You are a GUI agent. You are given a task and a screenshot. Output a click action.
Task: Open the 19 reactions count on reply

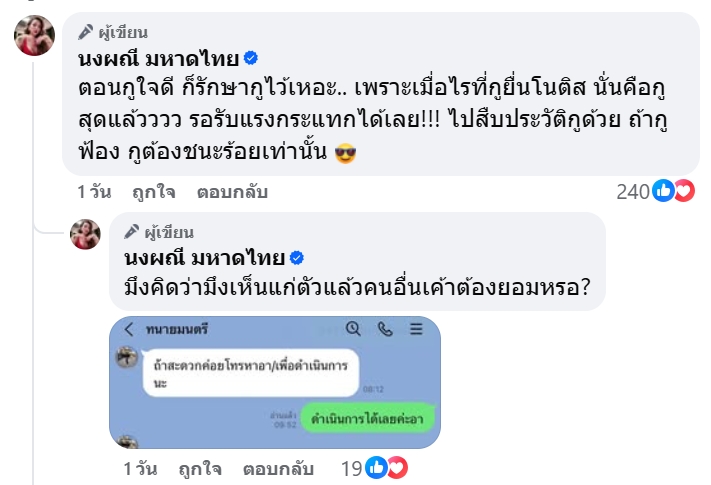(x=350, y=467)
